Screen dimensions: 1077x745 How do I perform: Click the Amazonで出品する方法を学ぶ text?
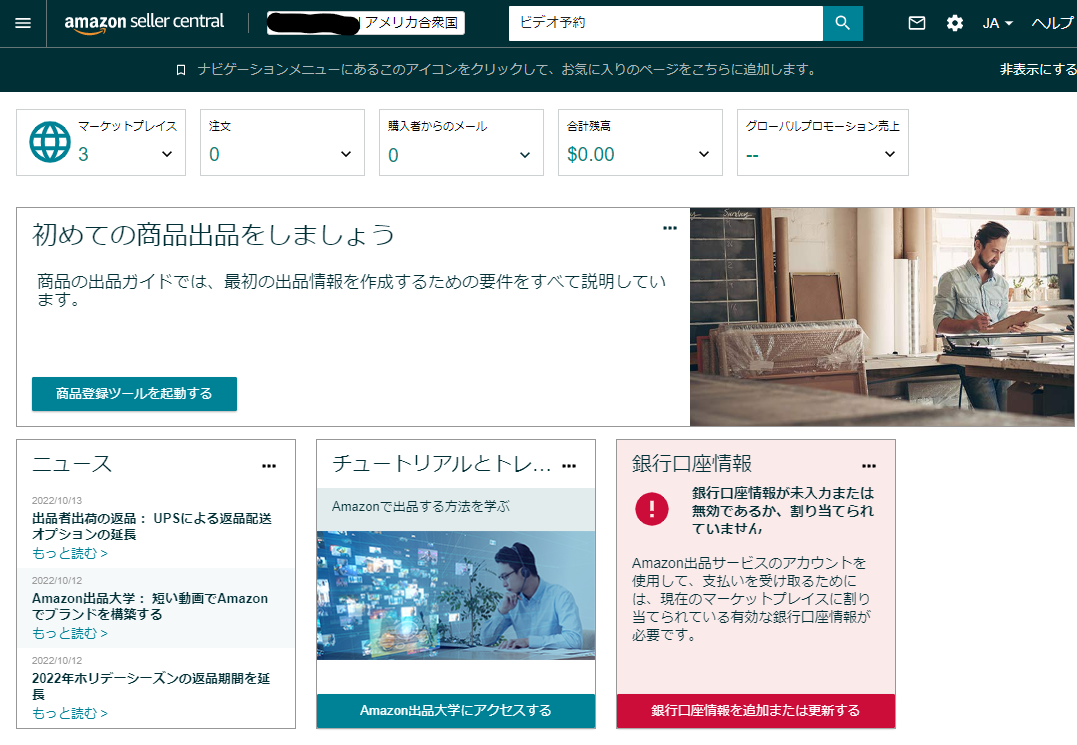421,507
